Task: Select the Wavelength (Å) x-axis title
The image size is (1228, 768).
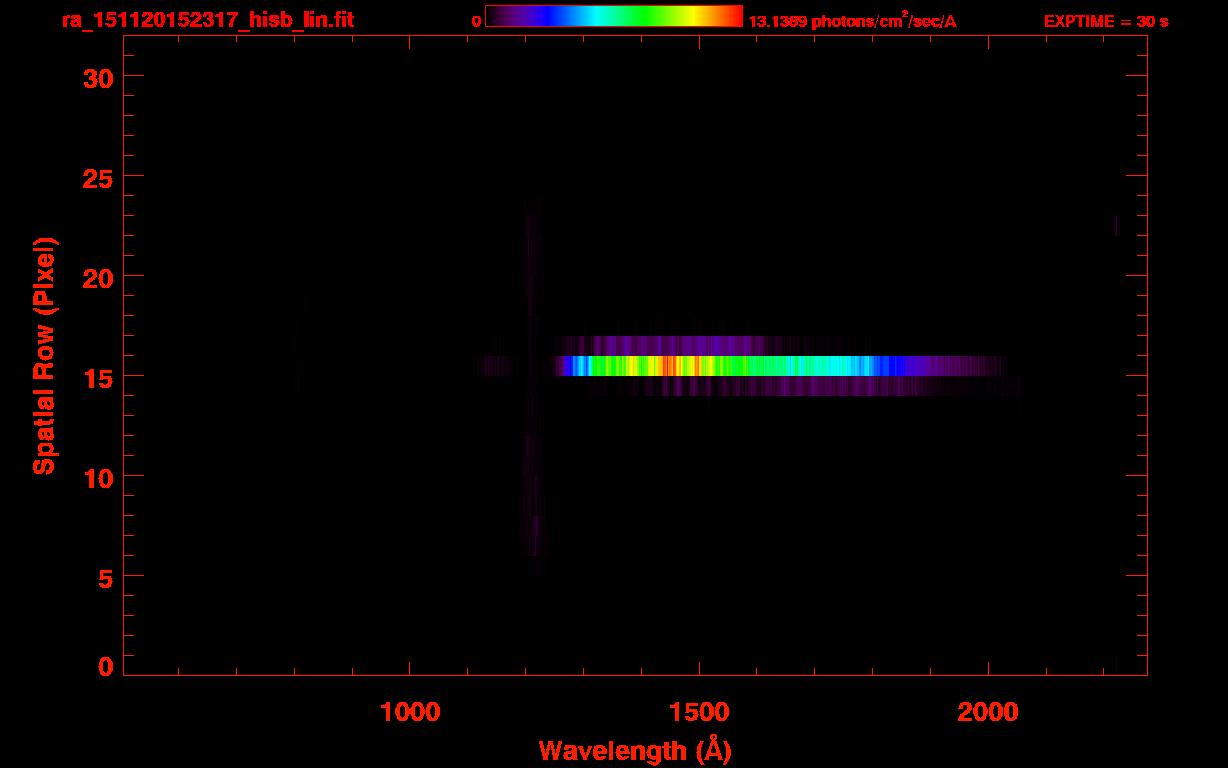Action: (x=635, y=750)
